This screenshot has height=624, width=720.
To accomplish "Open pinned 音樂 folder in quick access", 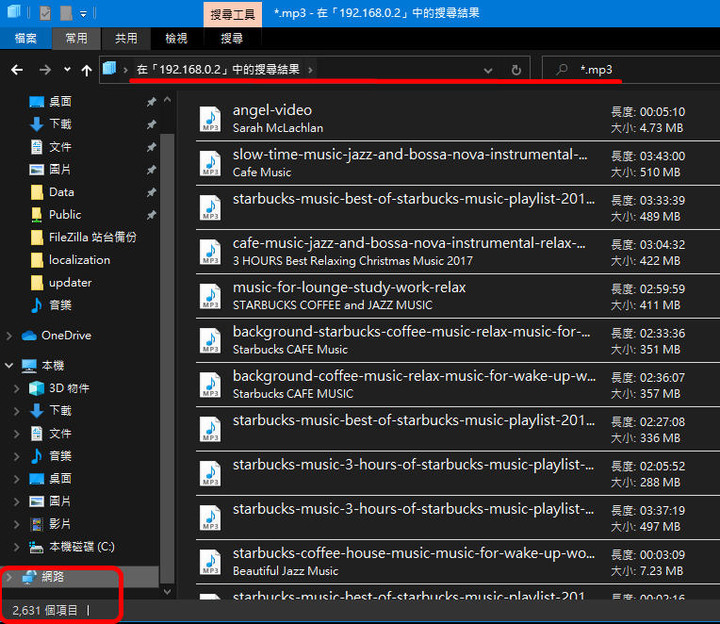I will (x=60, y=305).
